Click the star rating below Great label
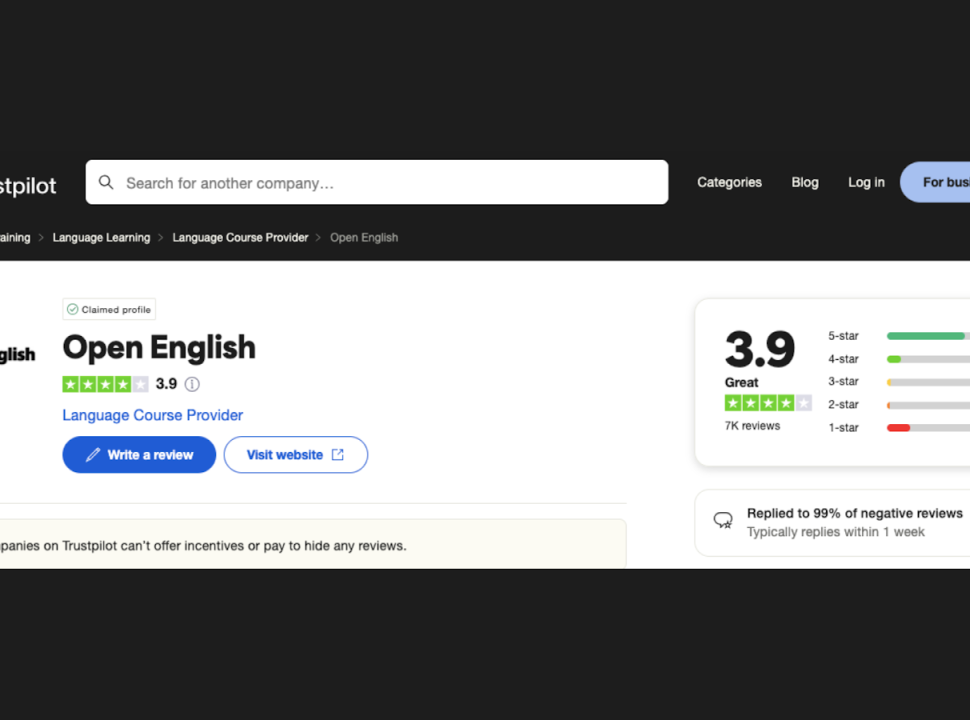970x720 pixels. tap(768, 403)
